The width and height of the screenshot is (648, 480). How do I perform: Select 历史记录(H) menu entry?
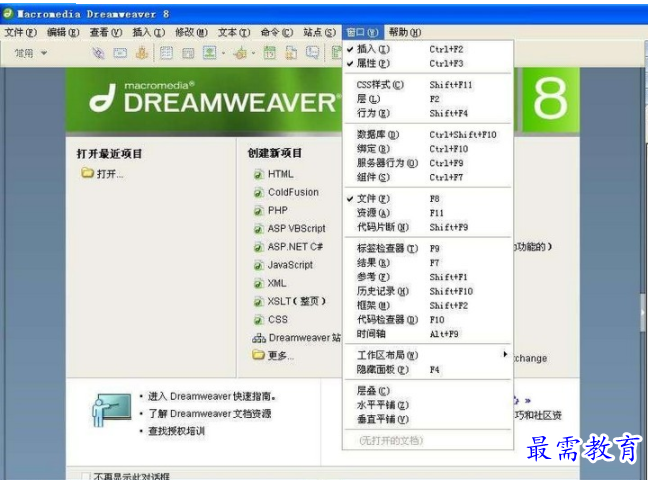click(x=428, y=291)
